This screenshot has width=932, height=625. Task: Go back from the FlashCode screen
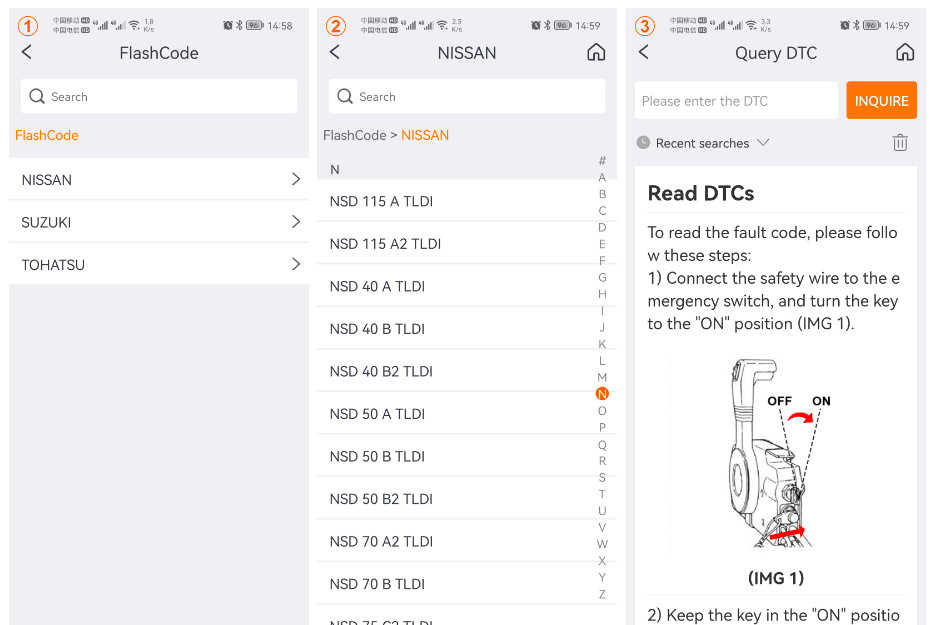point(27,52)
